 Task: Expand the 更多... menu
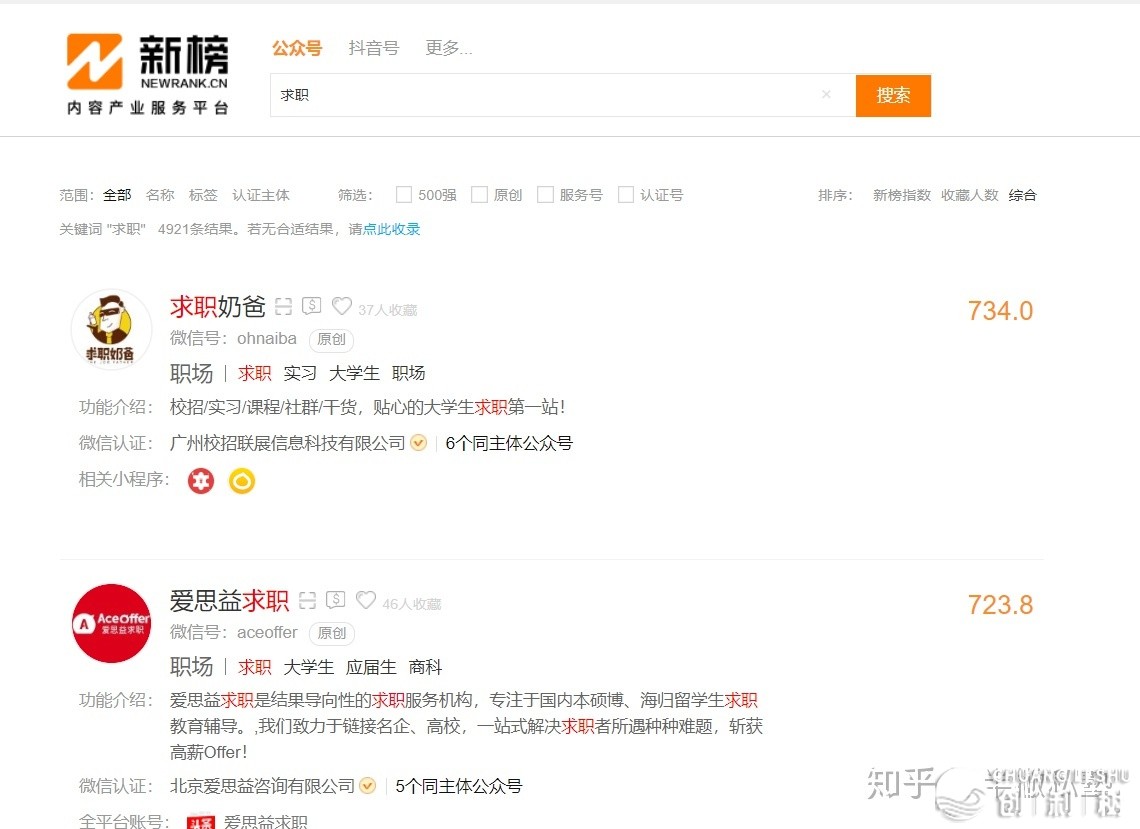[449, 48]
